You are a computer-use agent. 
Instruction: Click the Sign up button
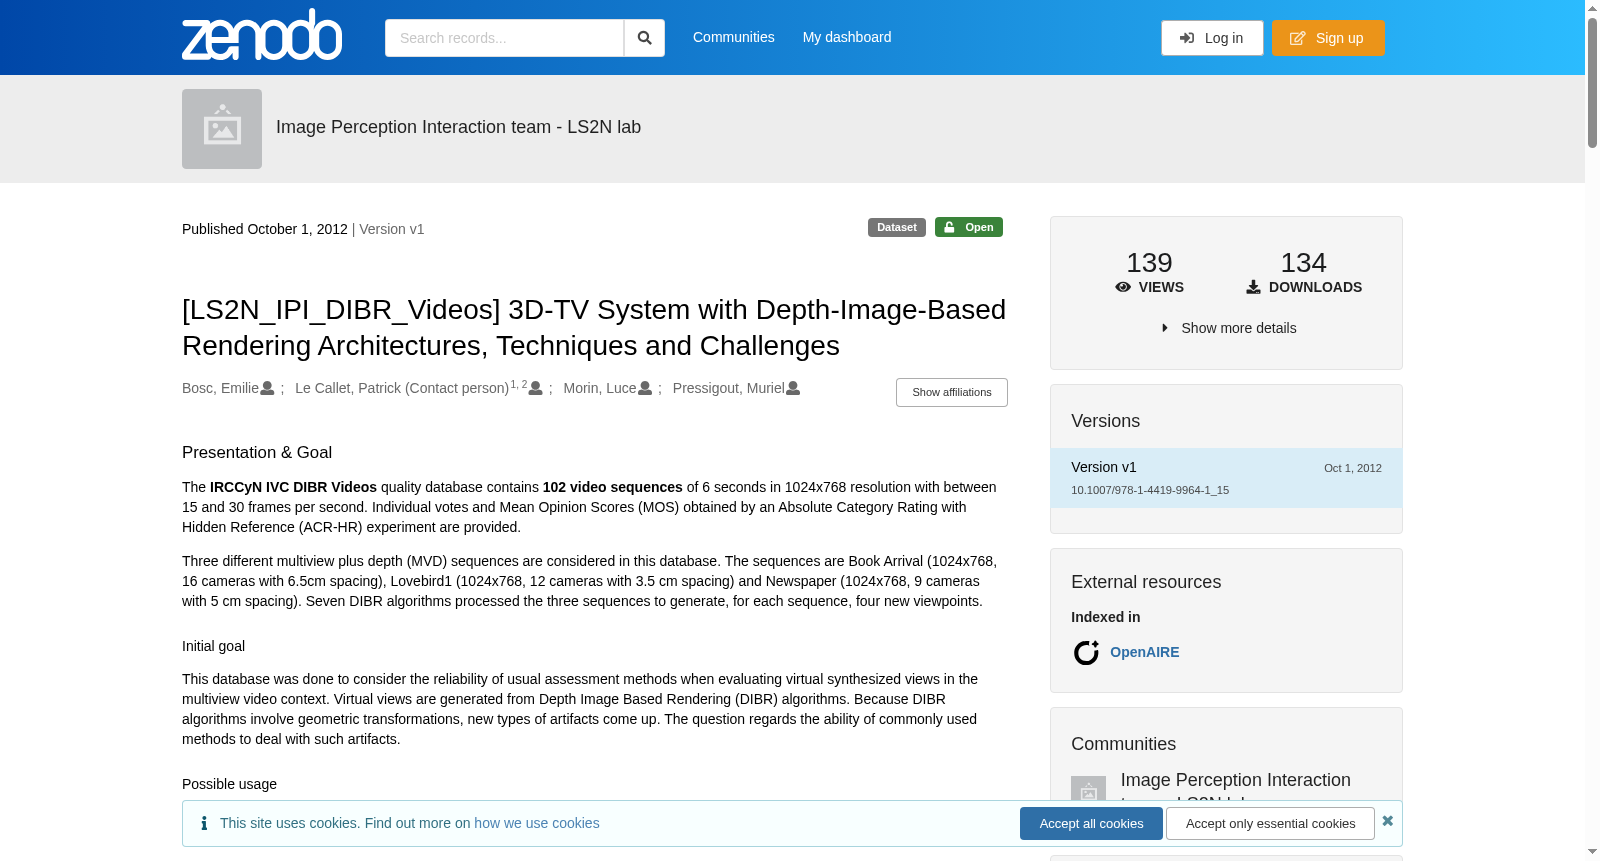1328,38
